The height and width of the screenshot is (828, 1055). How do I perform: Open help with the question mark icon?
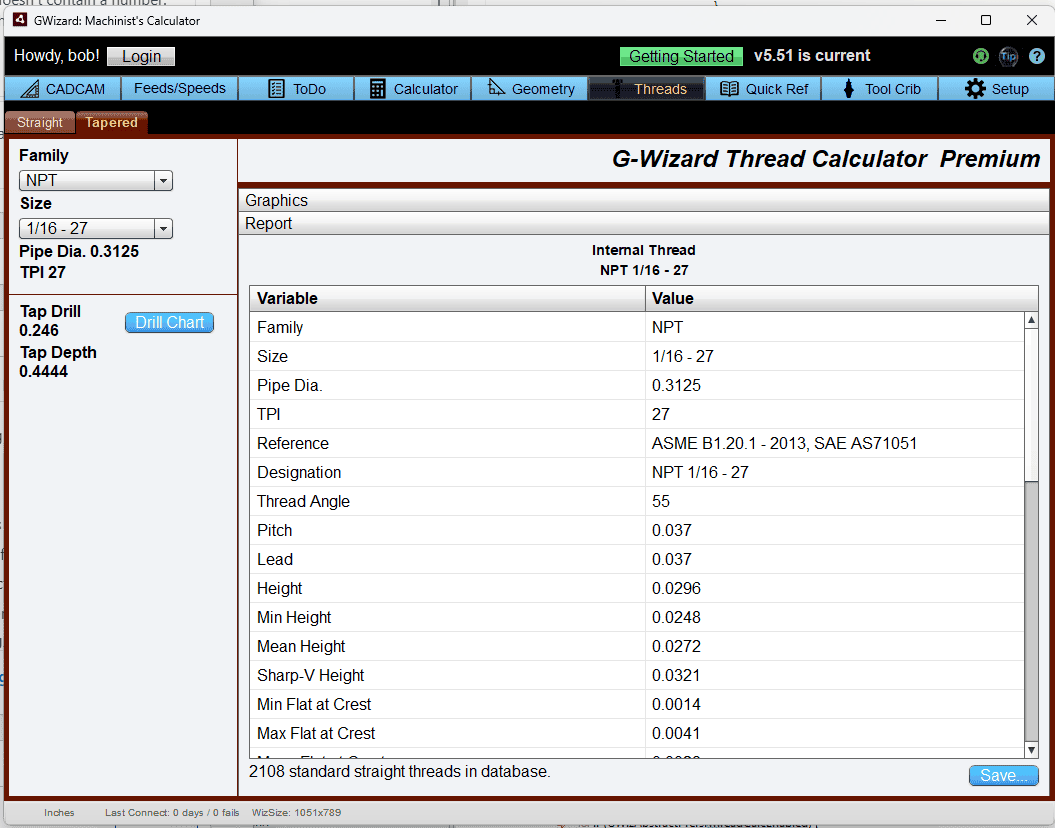[1037, 57]
